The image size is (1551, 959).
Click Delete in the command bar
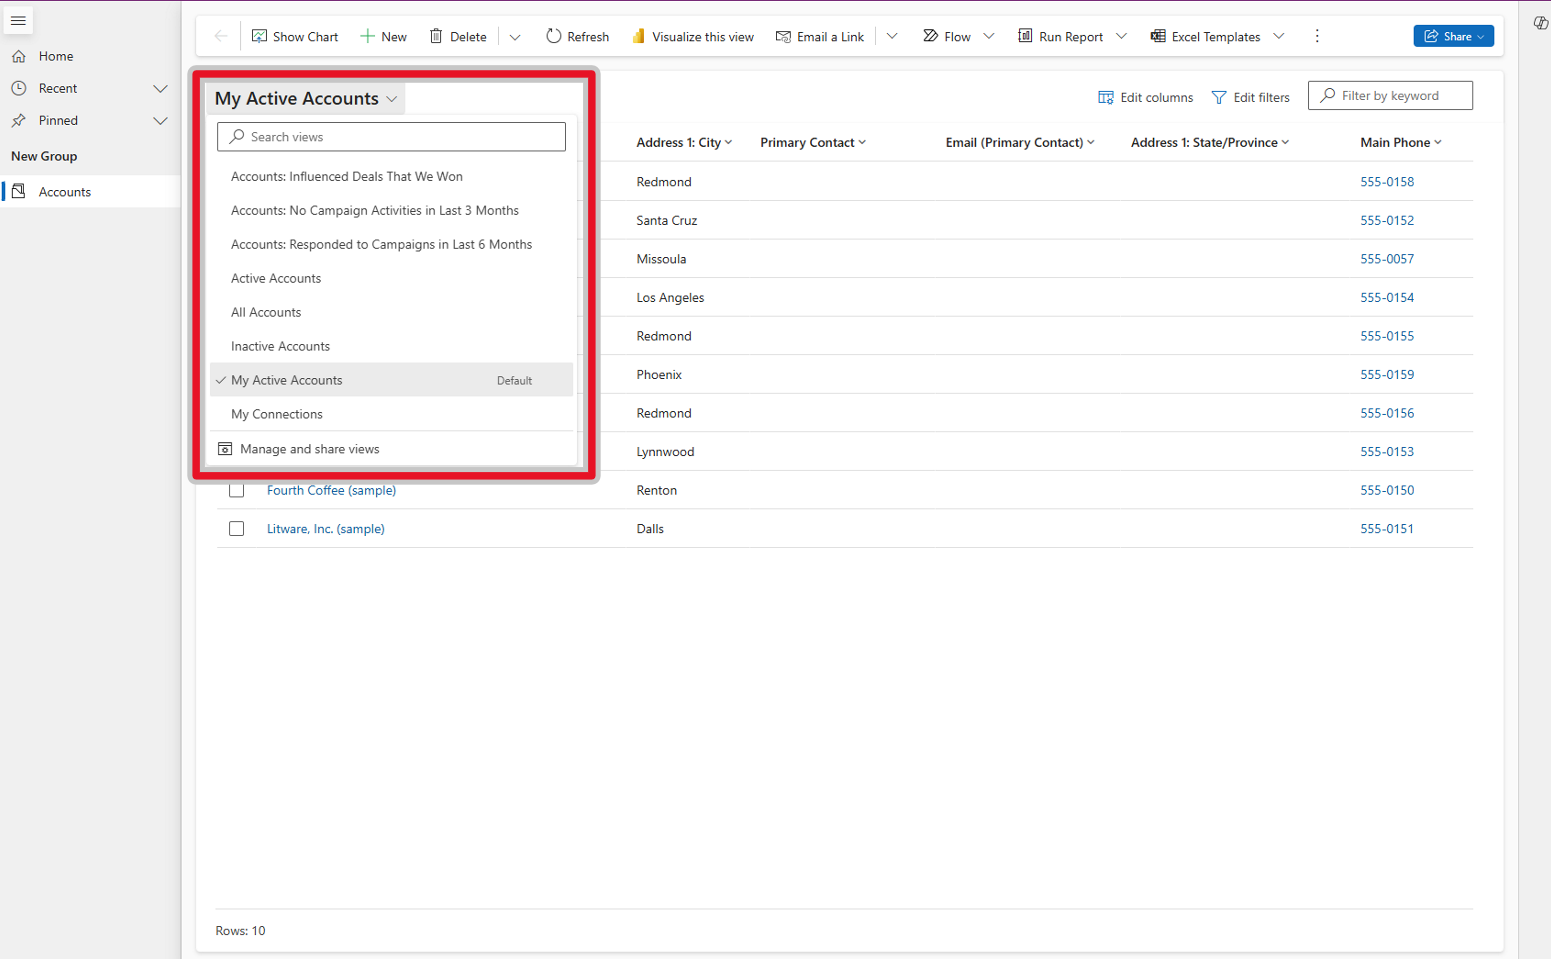click(x=458, y=36)
